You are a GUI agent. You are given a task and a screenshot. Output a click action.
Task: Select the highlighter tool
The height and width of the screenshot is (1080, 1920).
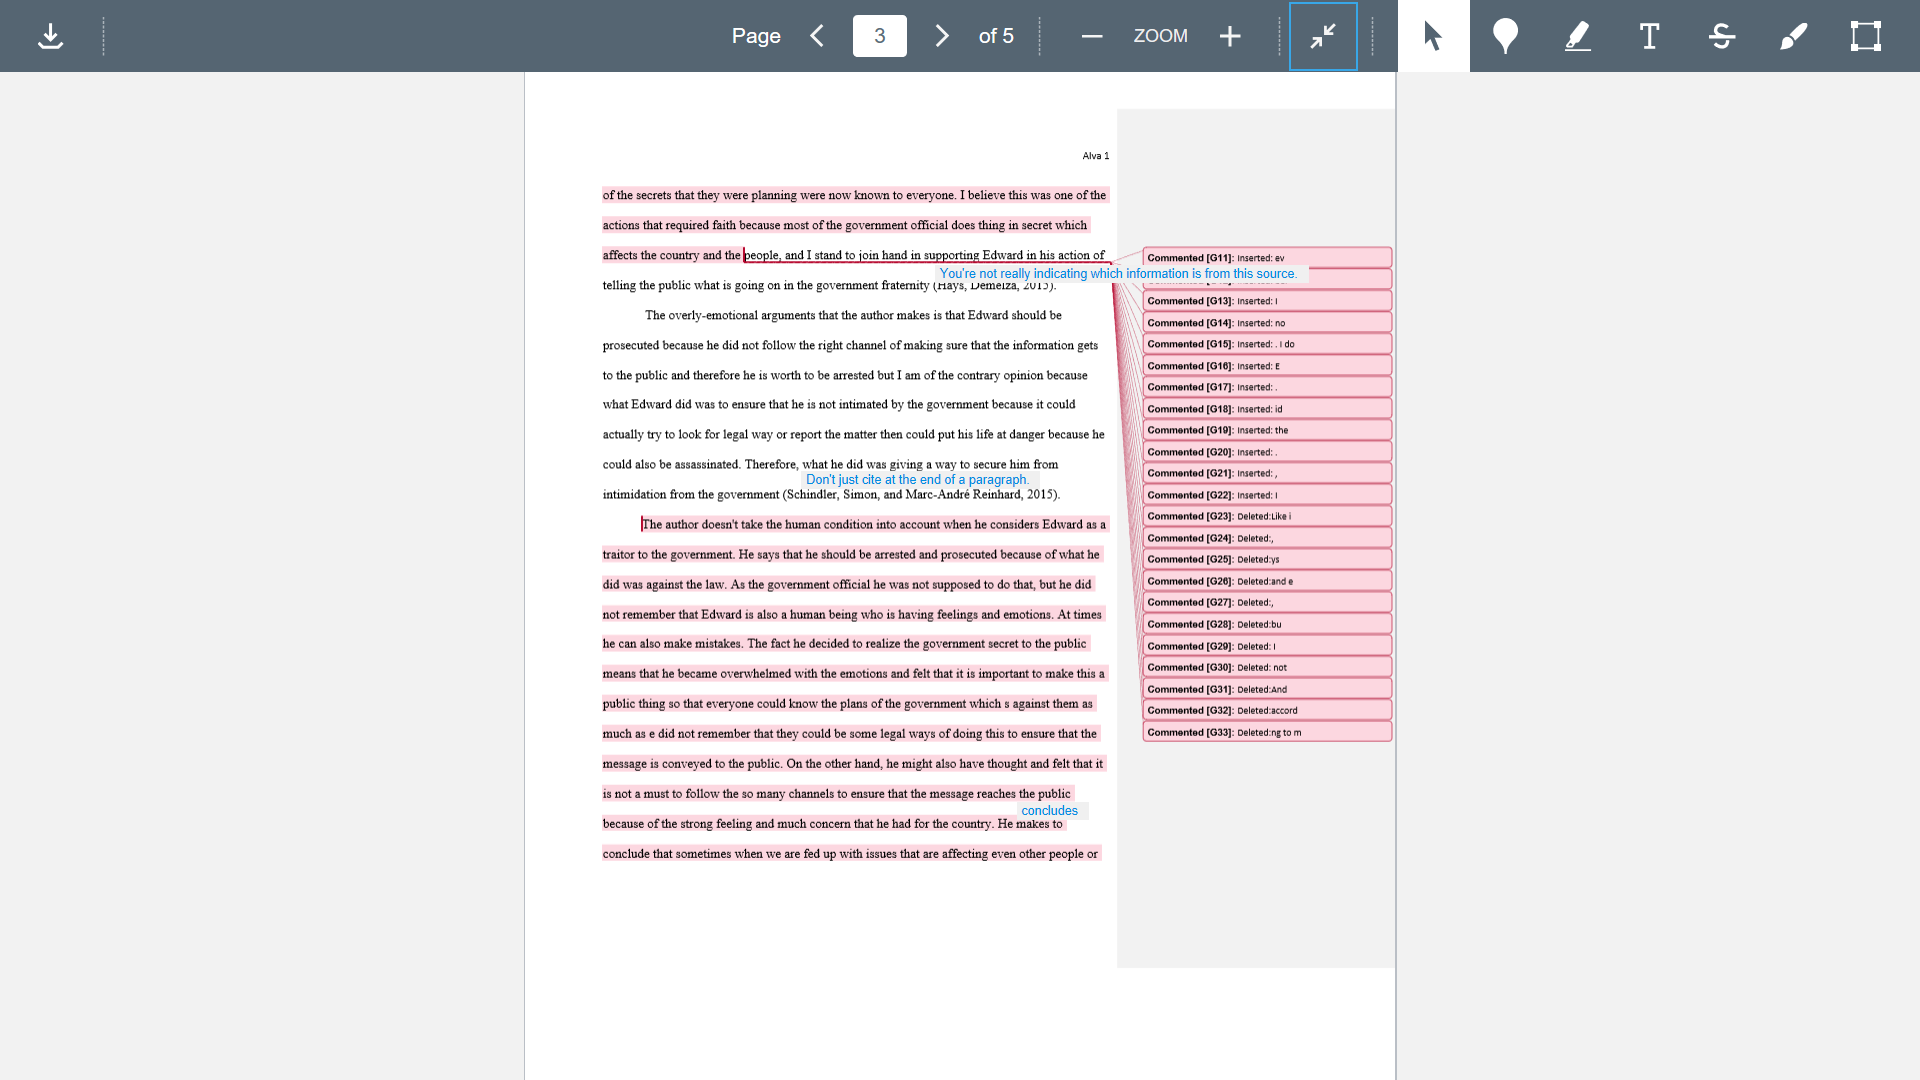pyautogui.click(x=1578, y=36)
